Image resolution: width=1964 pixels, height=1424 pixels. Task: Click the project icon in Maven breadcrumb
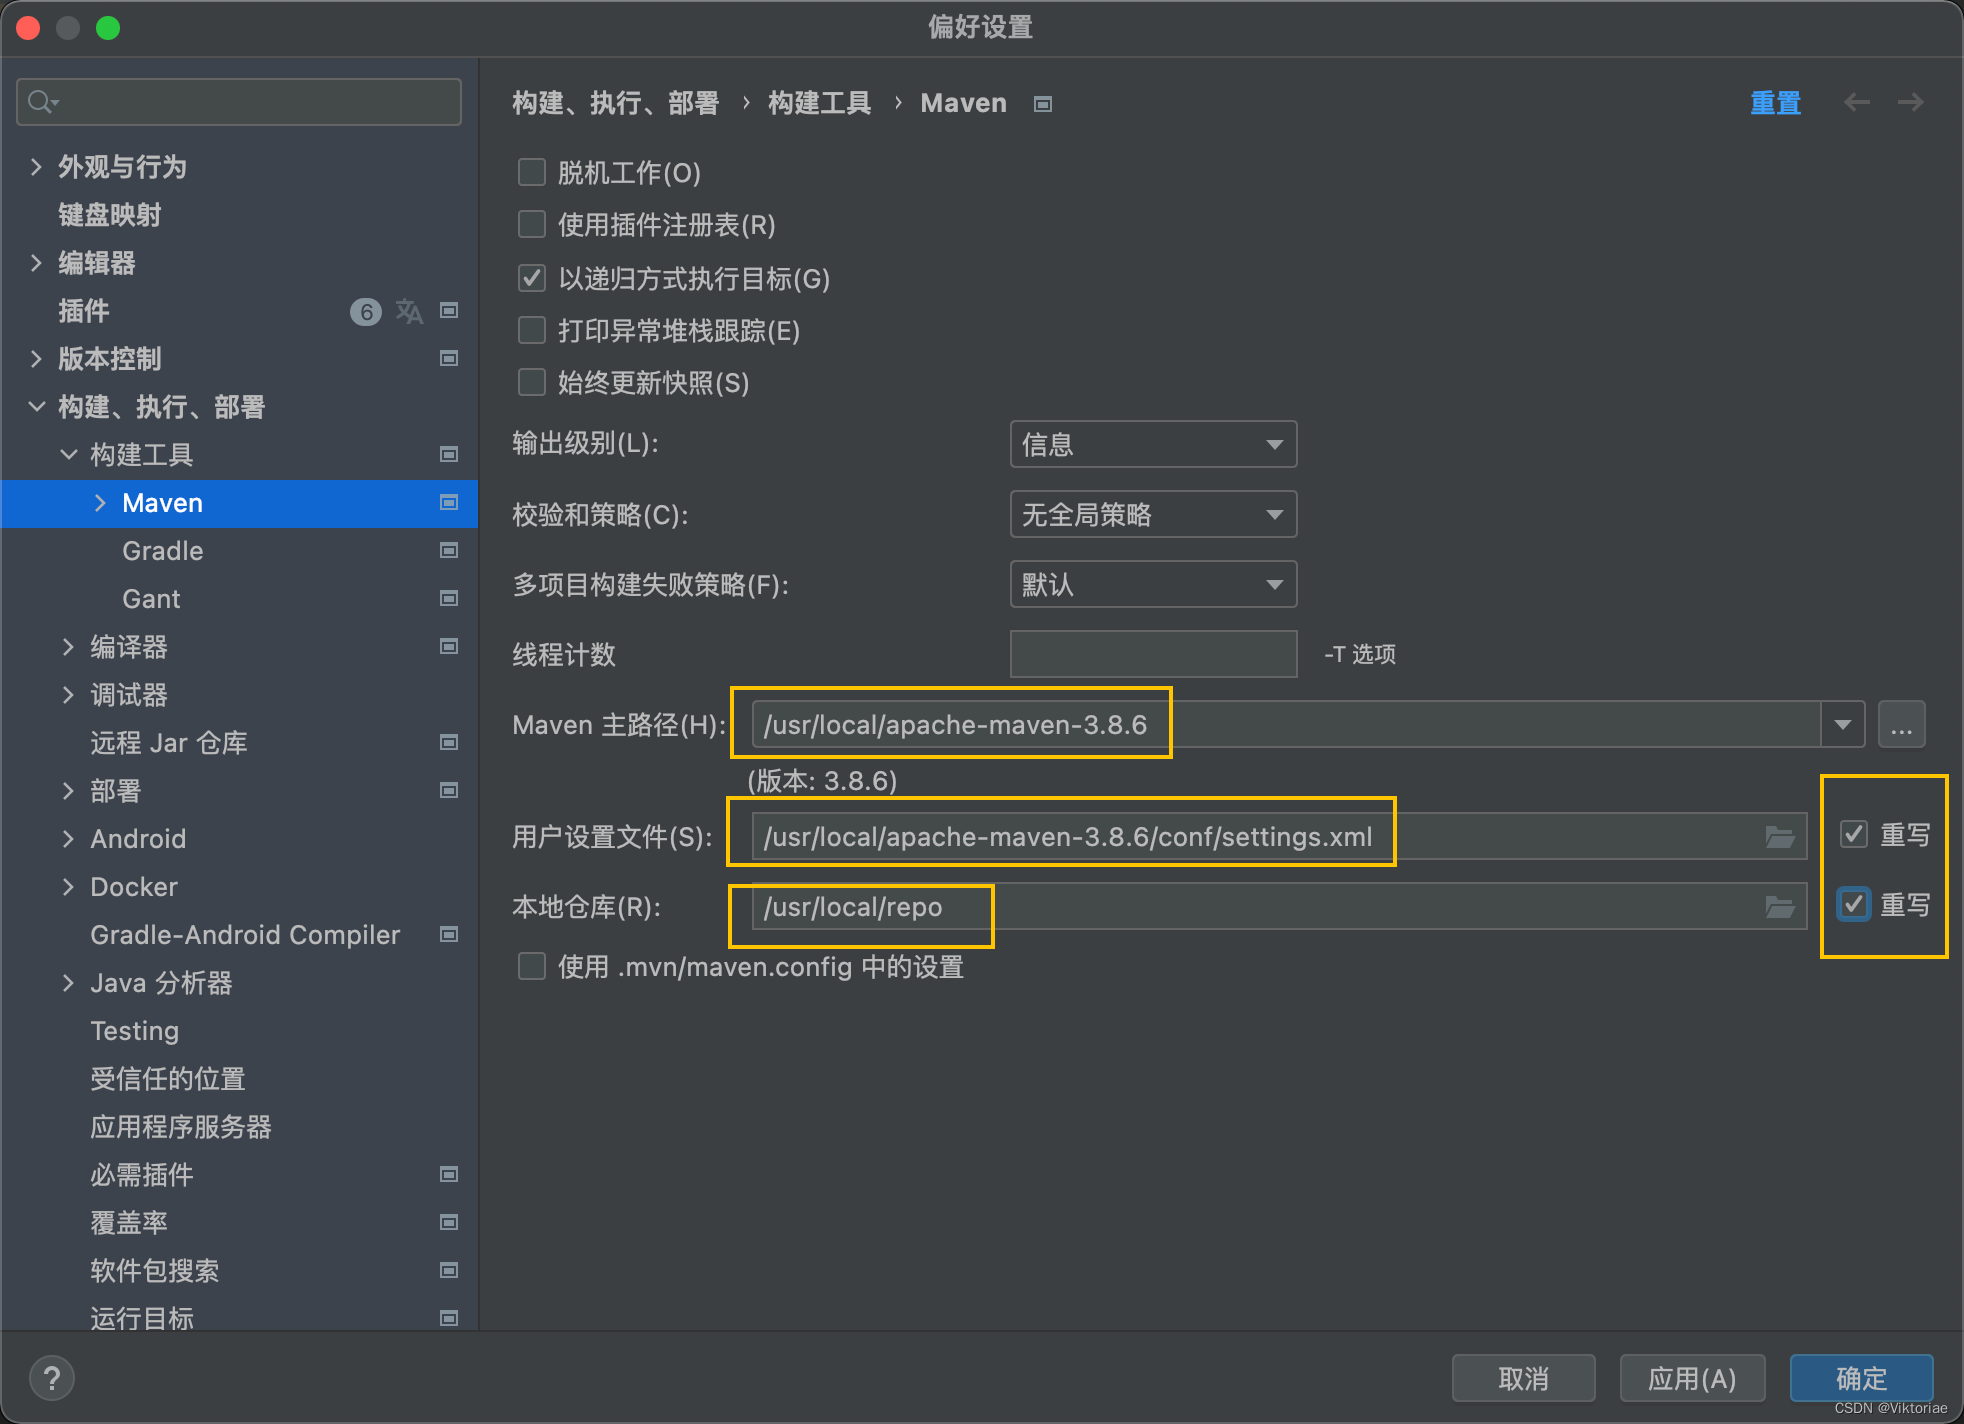point(1043,104)
